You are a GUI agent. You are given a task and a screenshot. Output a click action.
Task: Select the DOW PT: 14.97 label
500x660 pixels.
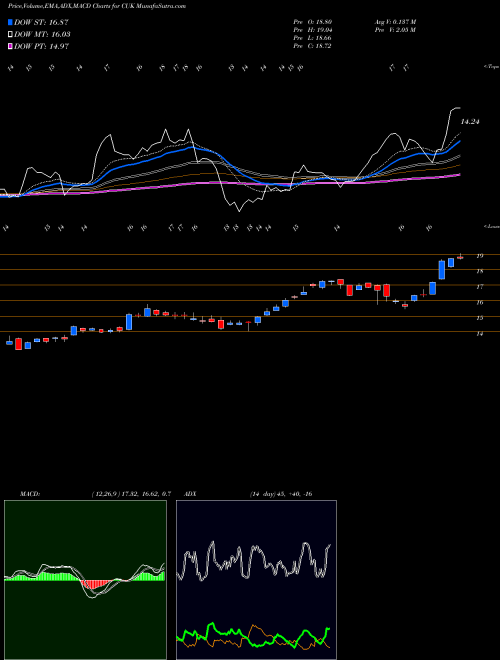(41, 46)
